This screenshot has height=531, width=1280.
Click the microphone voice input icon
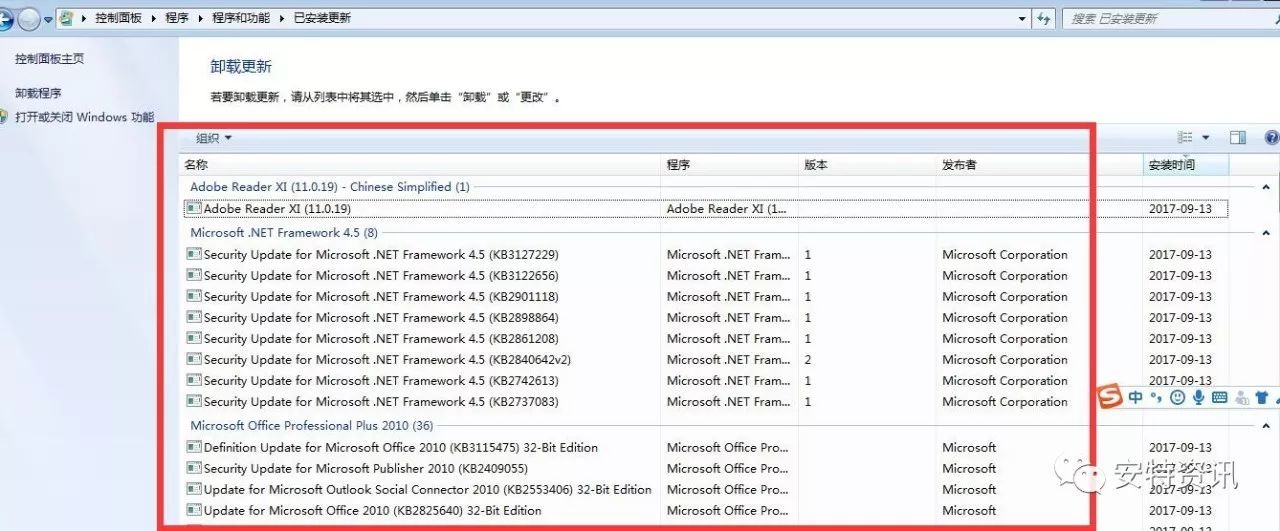pos(1198,397)
